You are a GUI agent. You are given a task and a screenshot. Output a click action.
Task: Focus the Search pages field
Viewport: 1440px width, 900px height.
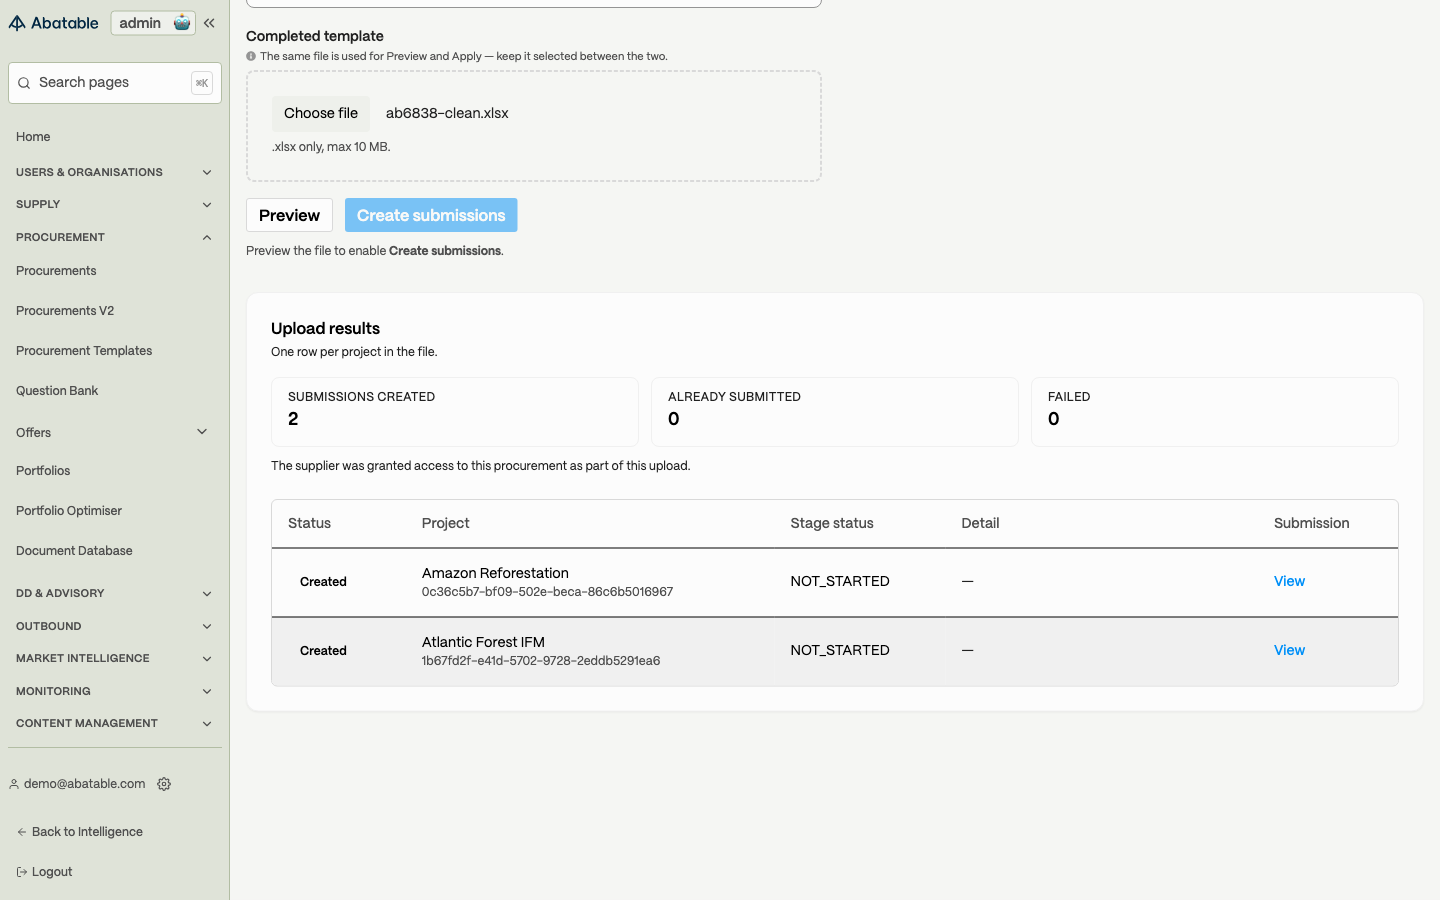(x=115, y=83)
